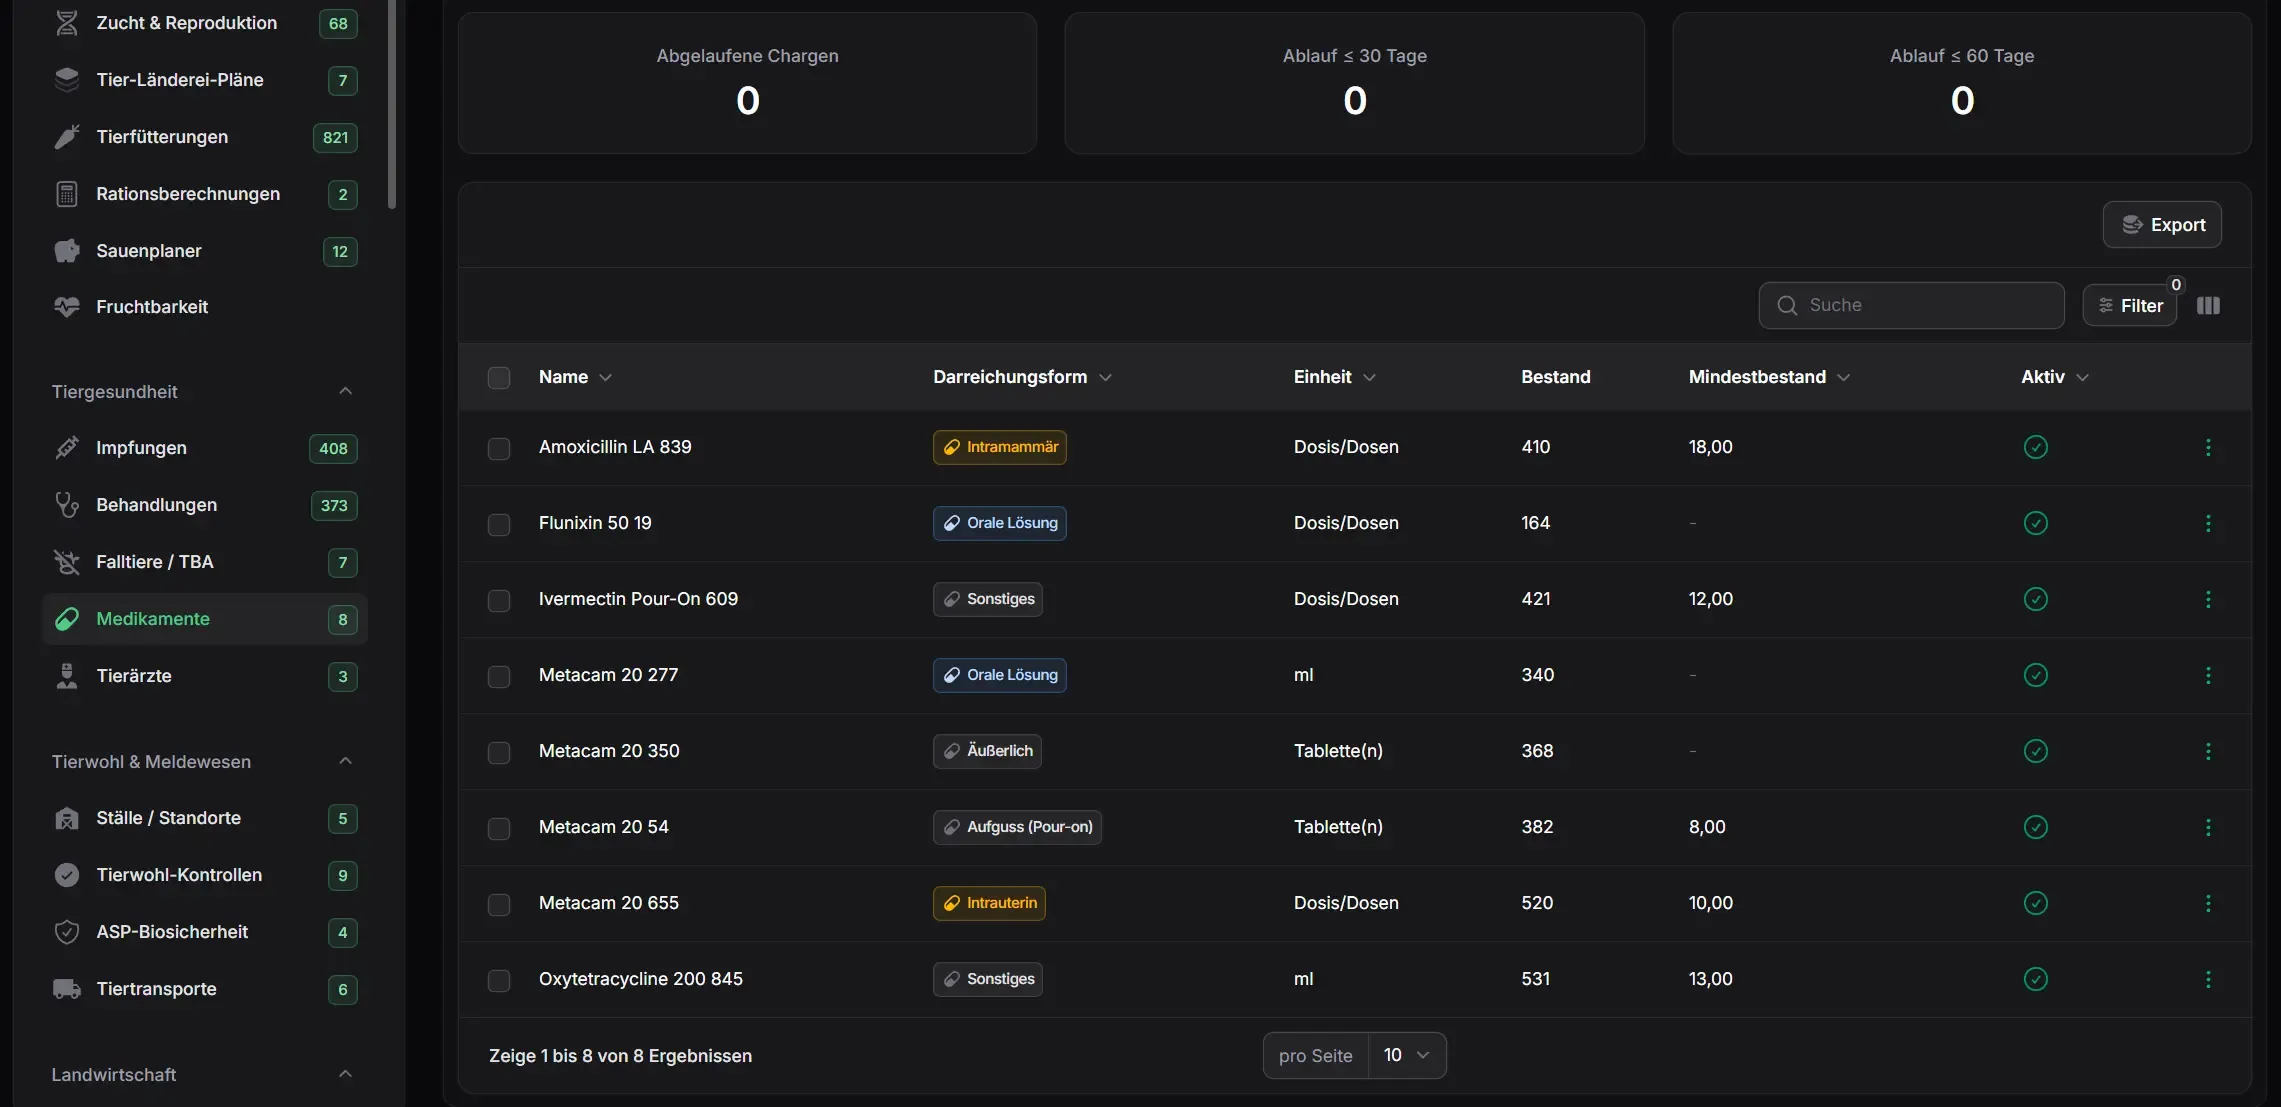Collapse the Tierwohl & Meldewesen section
The width and height of the screenshot is (2281, 1107).
coord(345,761)
